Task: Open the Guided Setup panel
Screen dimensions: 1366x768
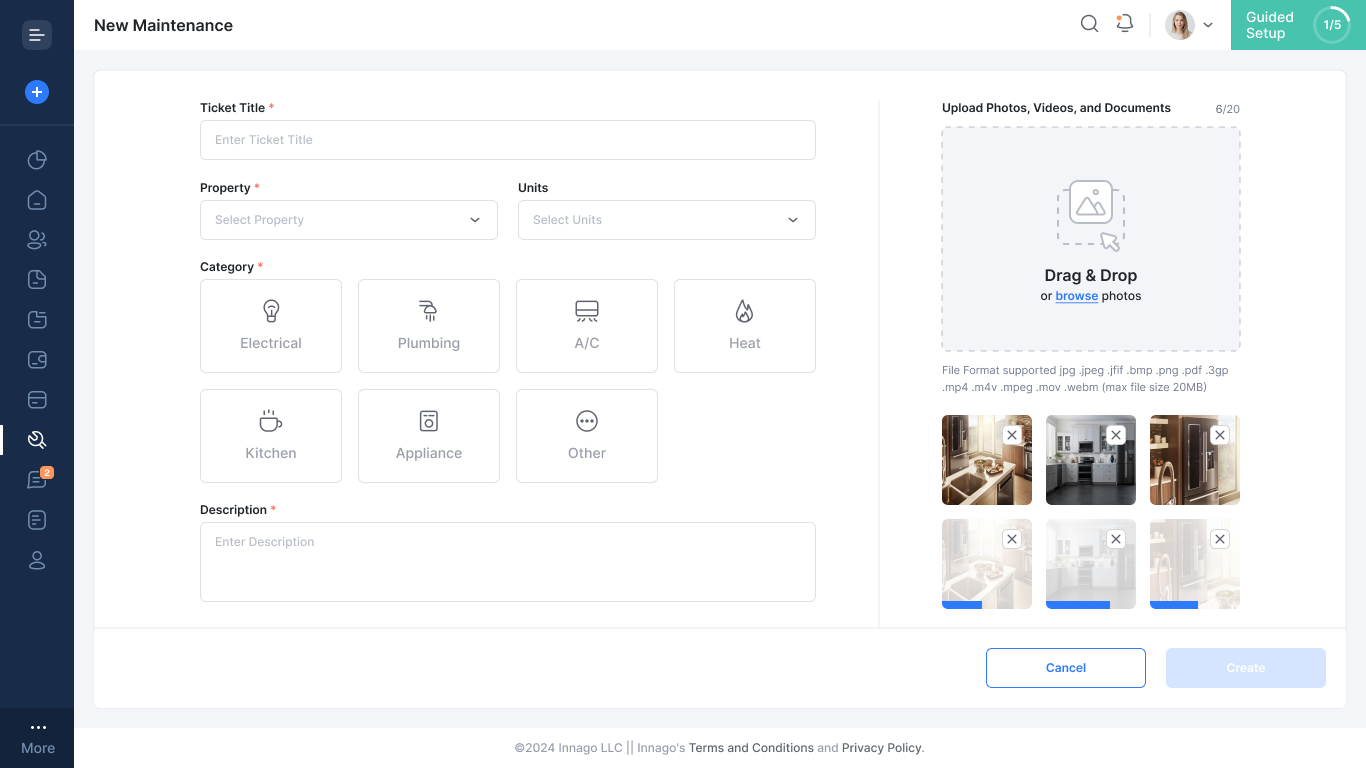Action: (x=1298, y=25)
